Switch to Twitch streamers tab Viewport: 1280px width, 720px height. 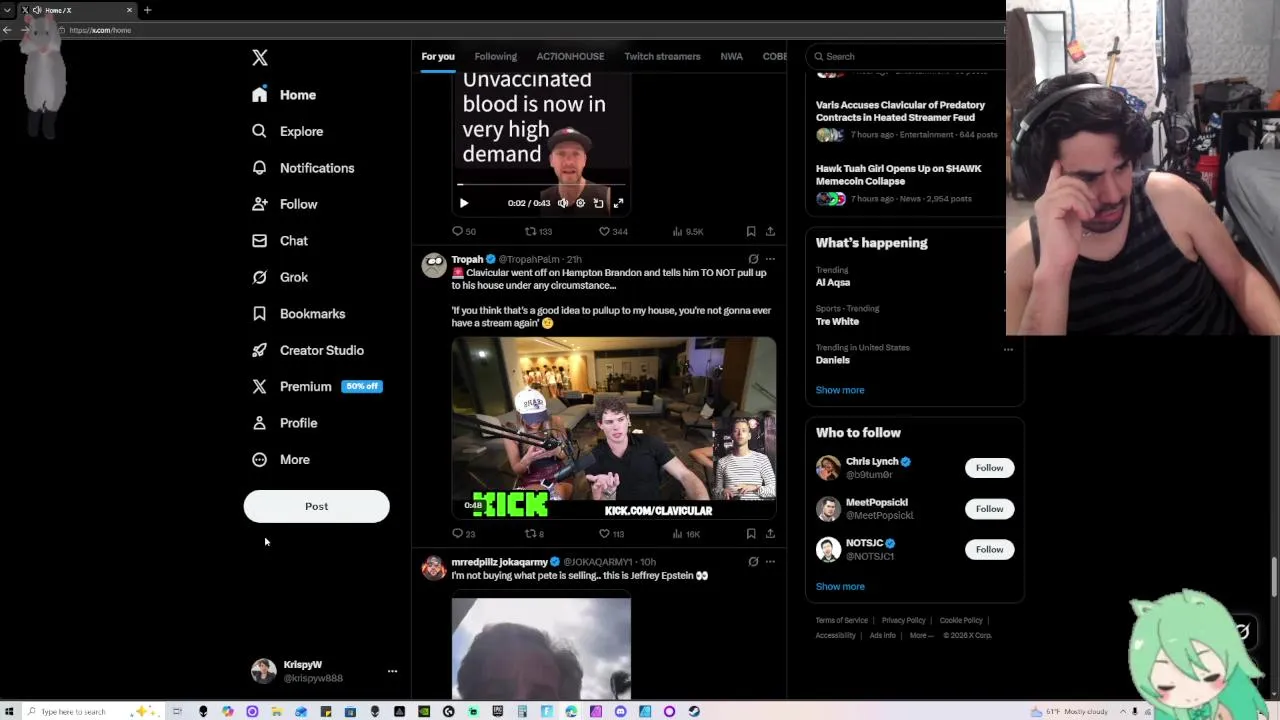[x=662, y=57]
